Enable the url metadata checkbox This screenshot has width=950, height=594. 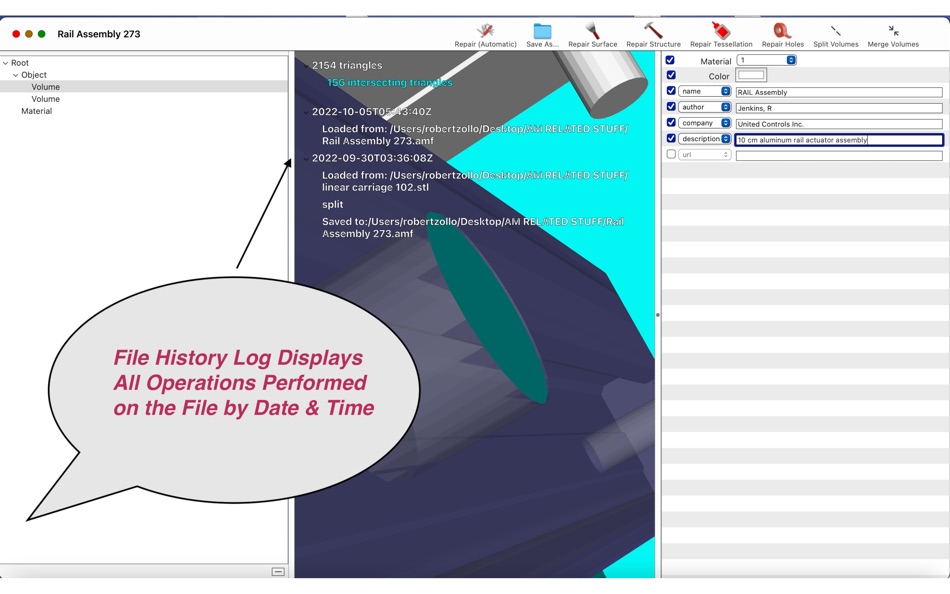[x=671, y=154]
